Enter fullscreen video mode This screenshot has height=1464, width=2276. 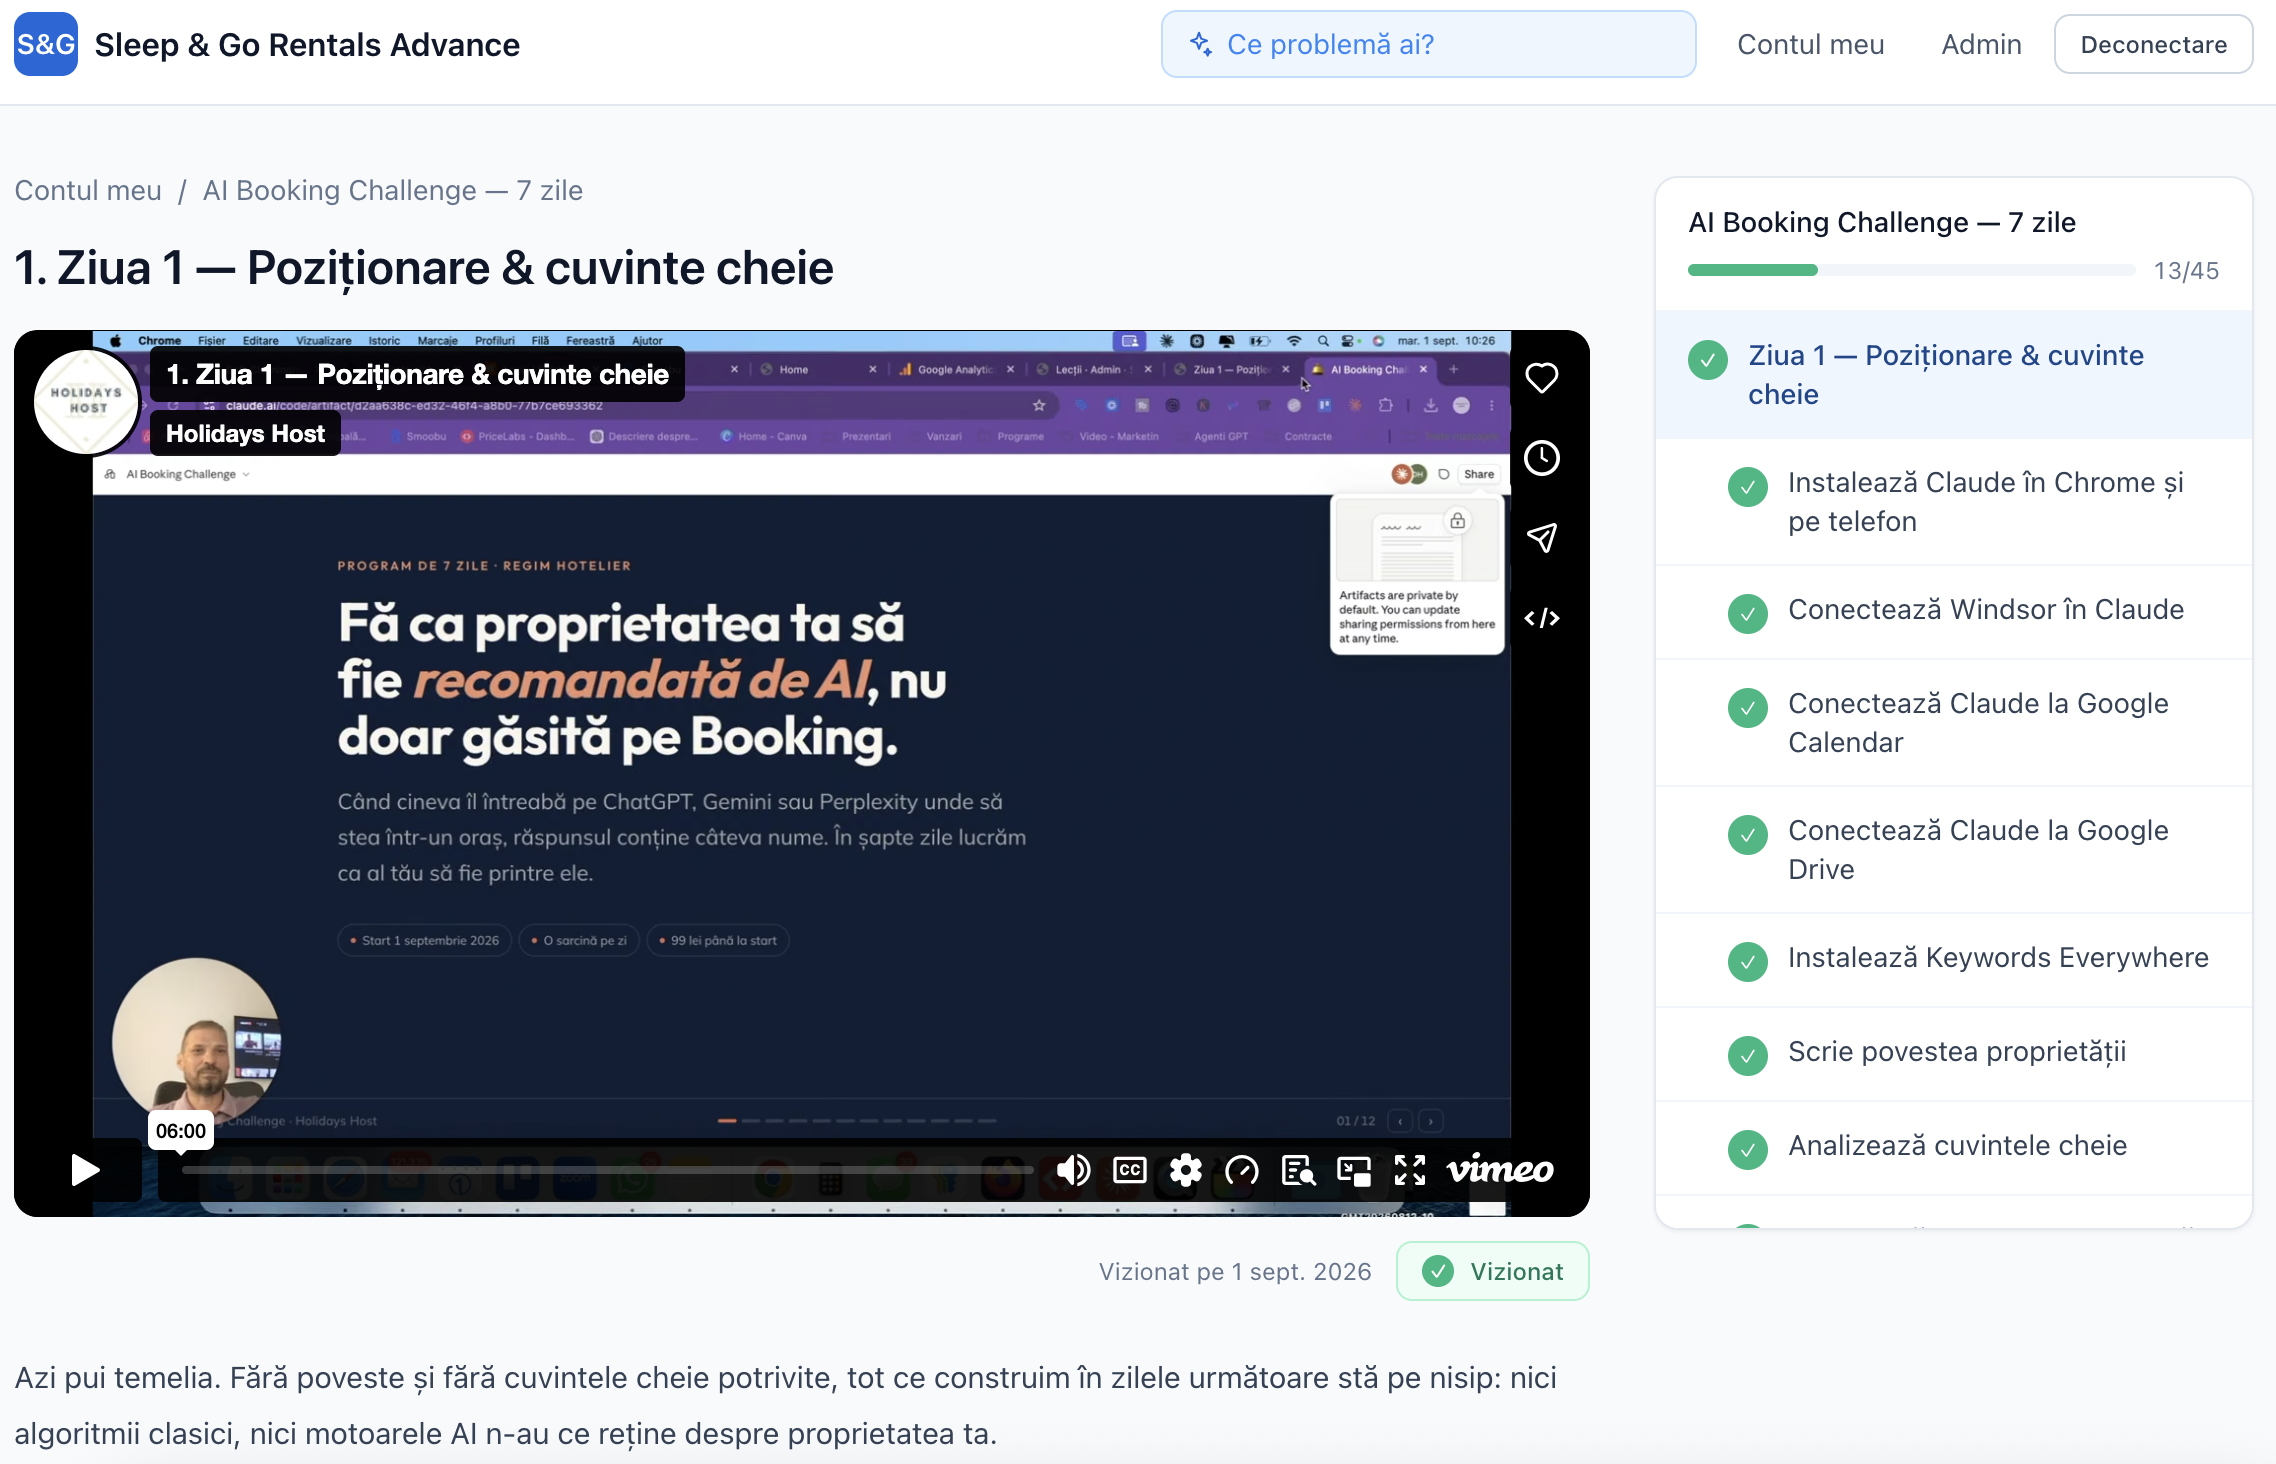[1410, 1170]
